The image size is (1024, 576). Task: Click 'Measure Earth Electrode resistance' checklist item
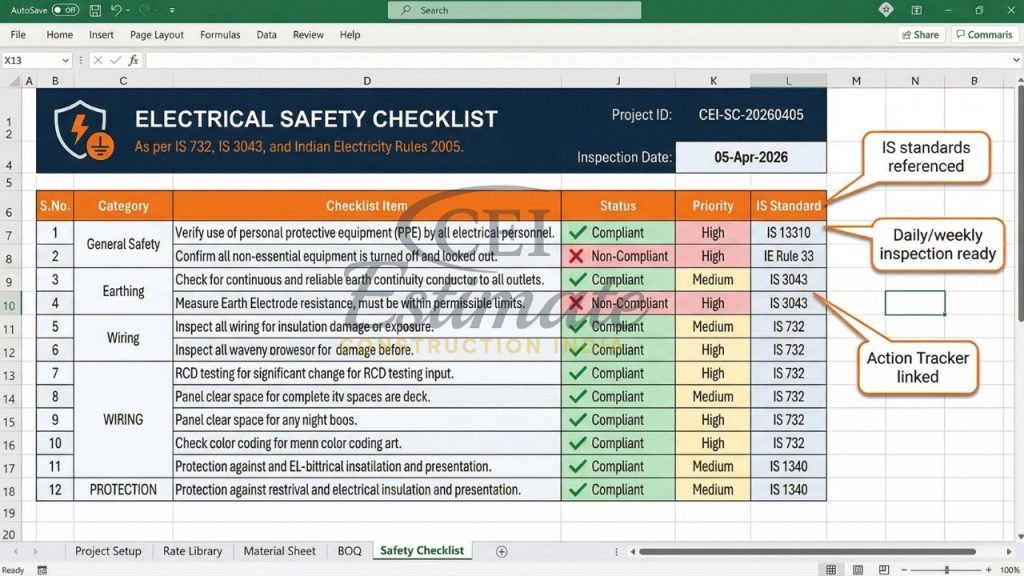367,303
